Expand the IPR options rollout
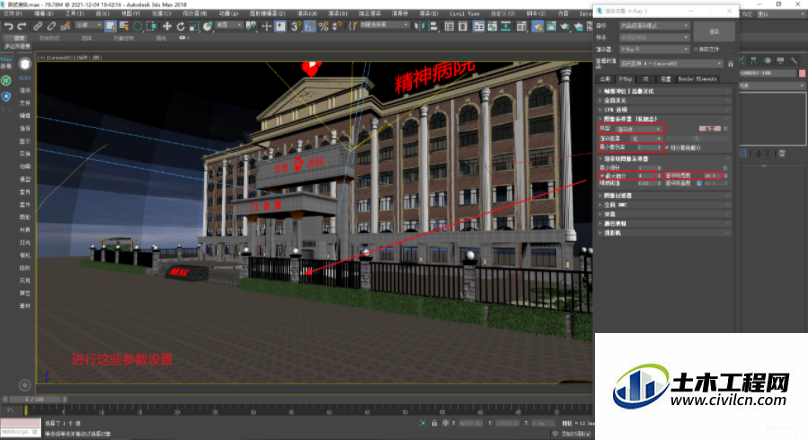The width and height of the screenshot is (809, 441). 665,110
